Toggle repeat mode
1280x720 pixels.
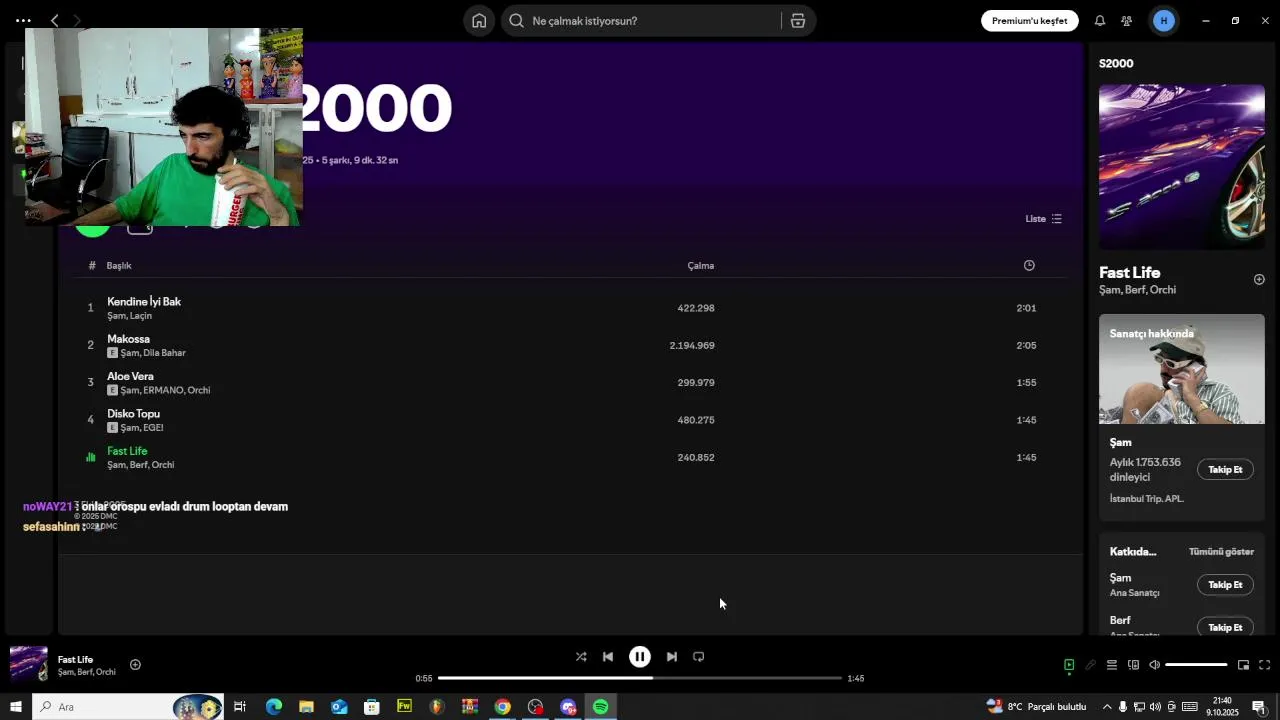(x=699, y=657)
